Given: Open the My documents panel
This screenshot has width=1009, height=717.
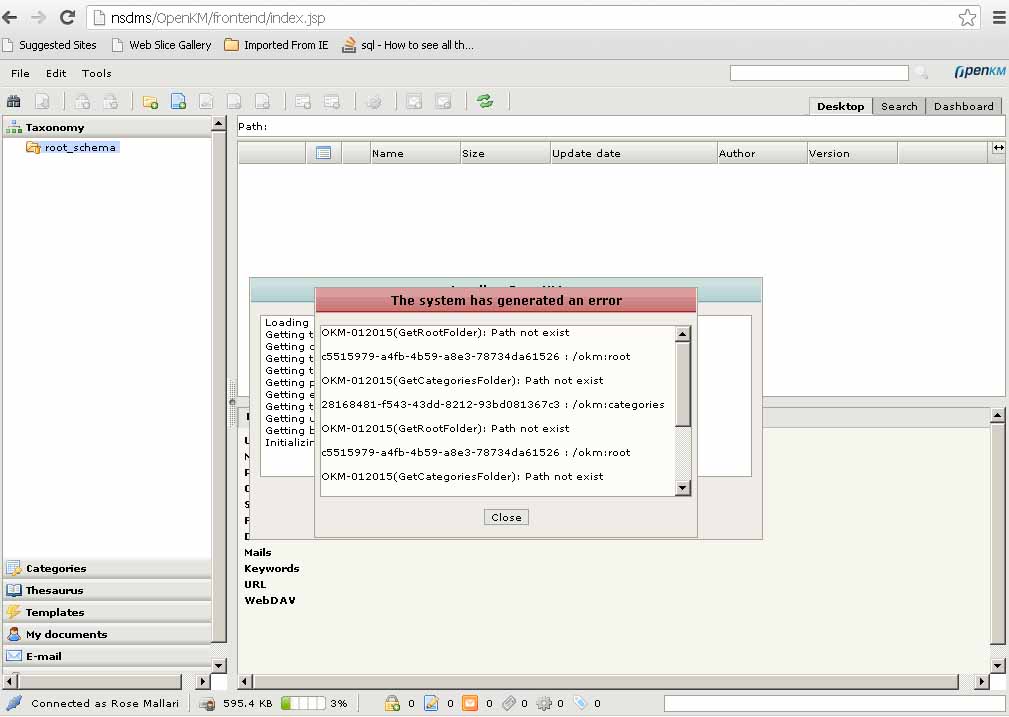Looking at the screenshot, I should [66, 634].
